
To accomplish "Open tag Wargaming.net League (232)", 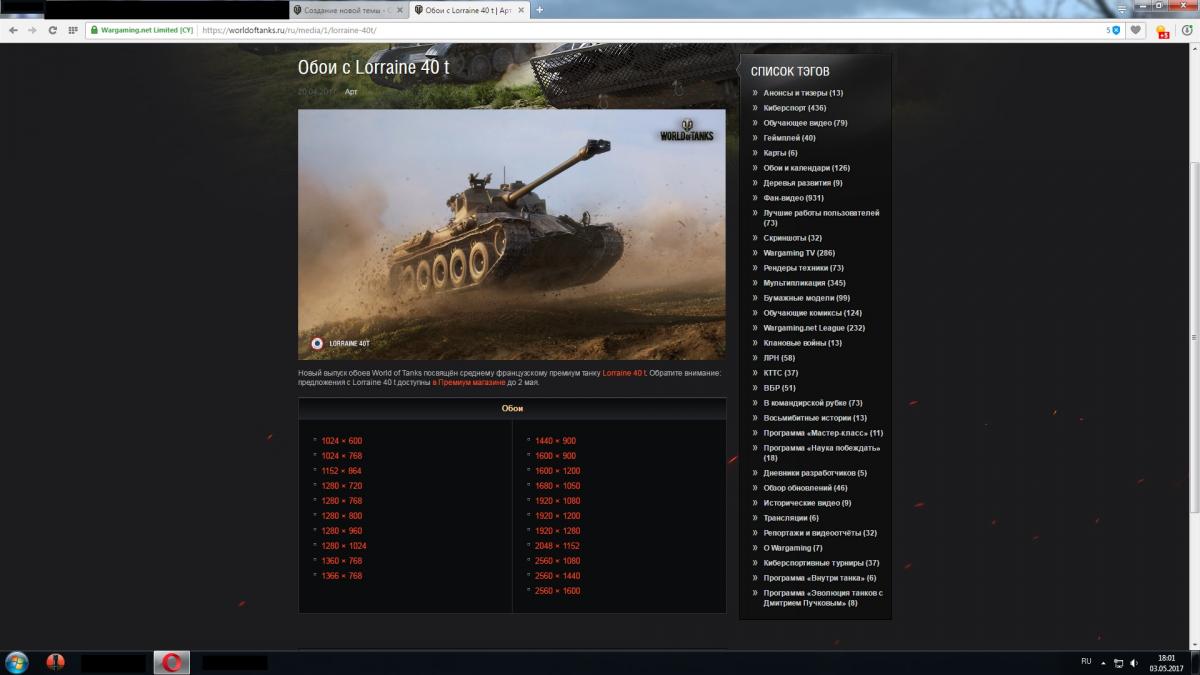I will tap(814, 328).
